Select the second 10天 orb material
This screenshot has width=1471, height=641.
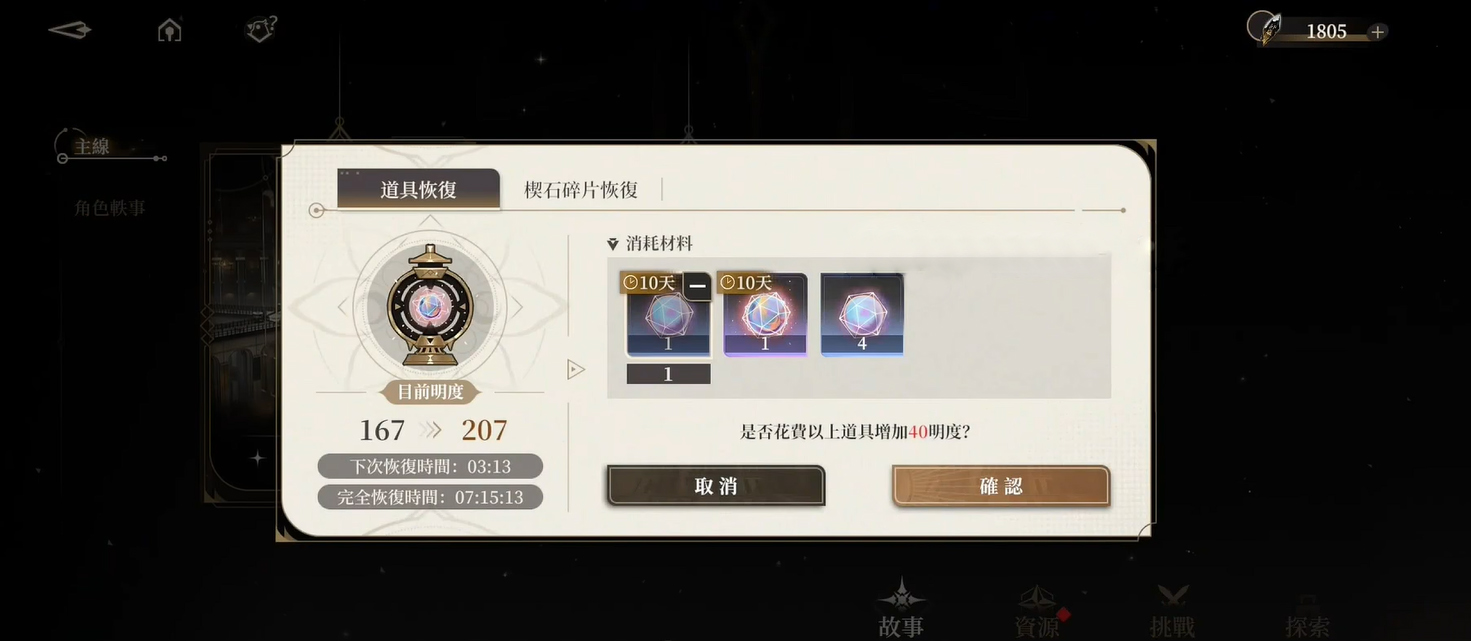765,315
